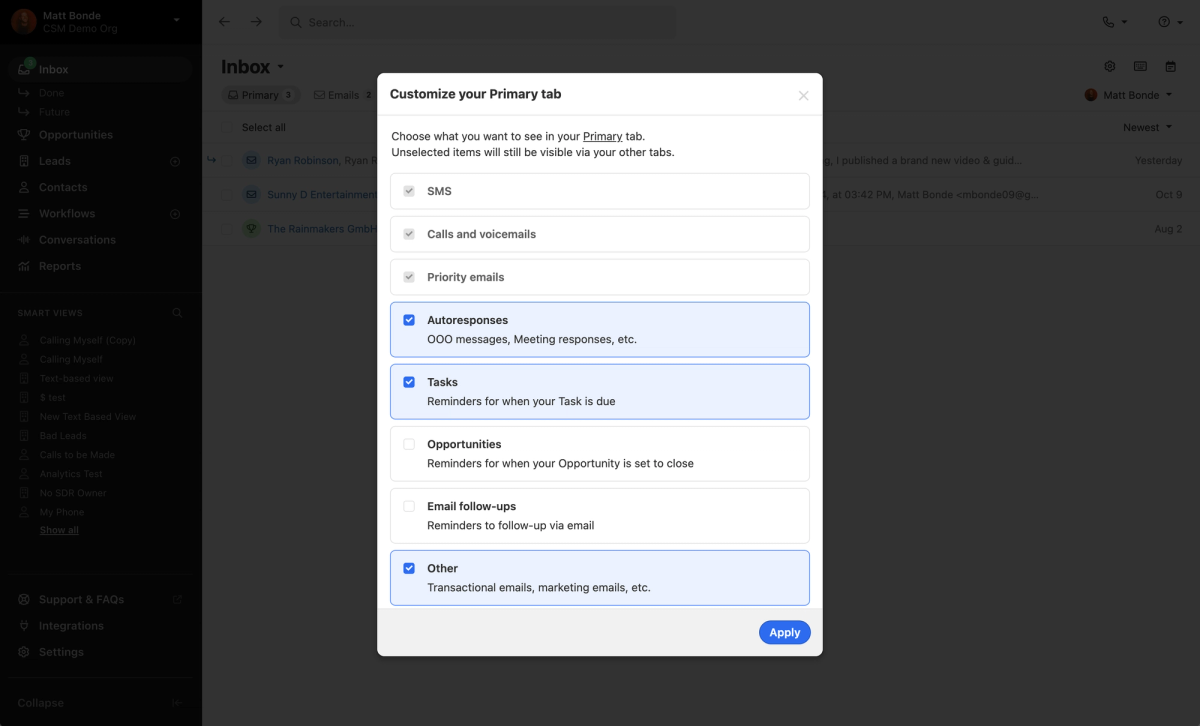Open Leads in the sidebar
The width and height of the screenshot is (1200, 726).
[55, 161]
